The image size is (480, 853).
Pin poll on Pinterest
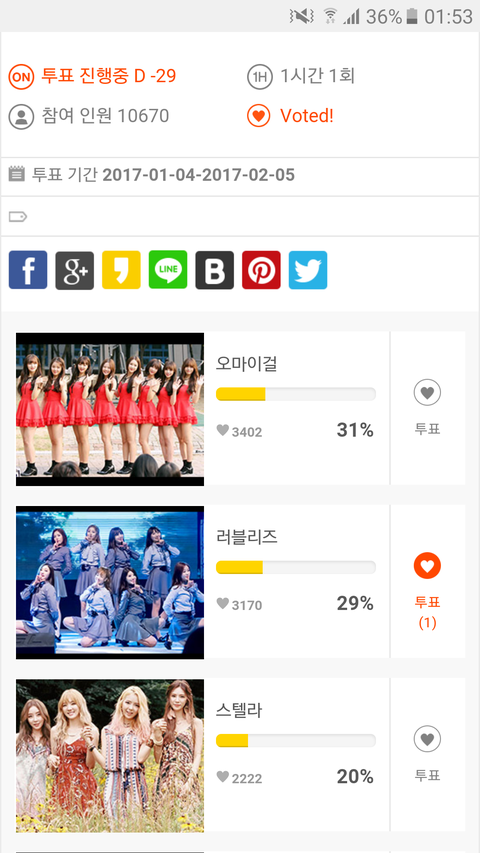(261, 270)
